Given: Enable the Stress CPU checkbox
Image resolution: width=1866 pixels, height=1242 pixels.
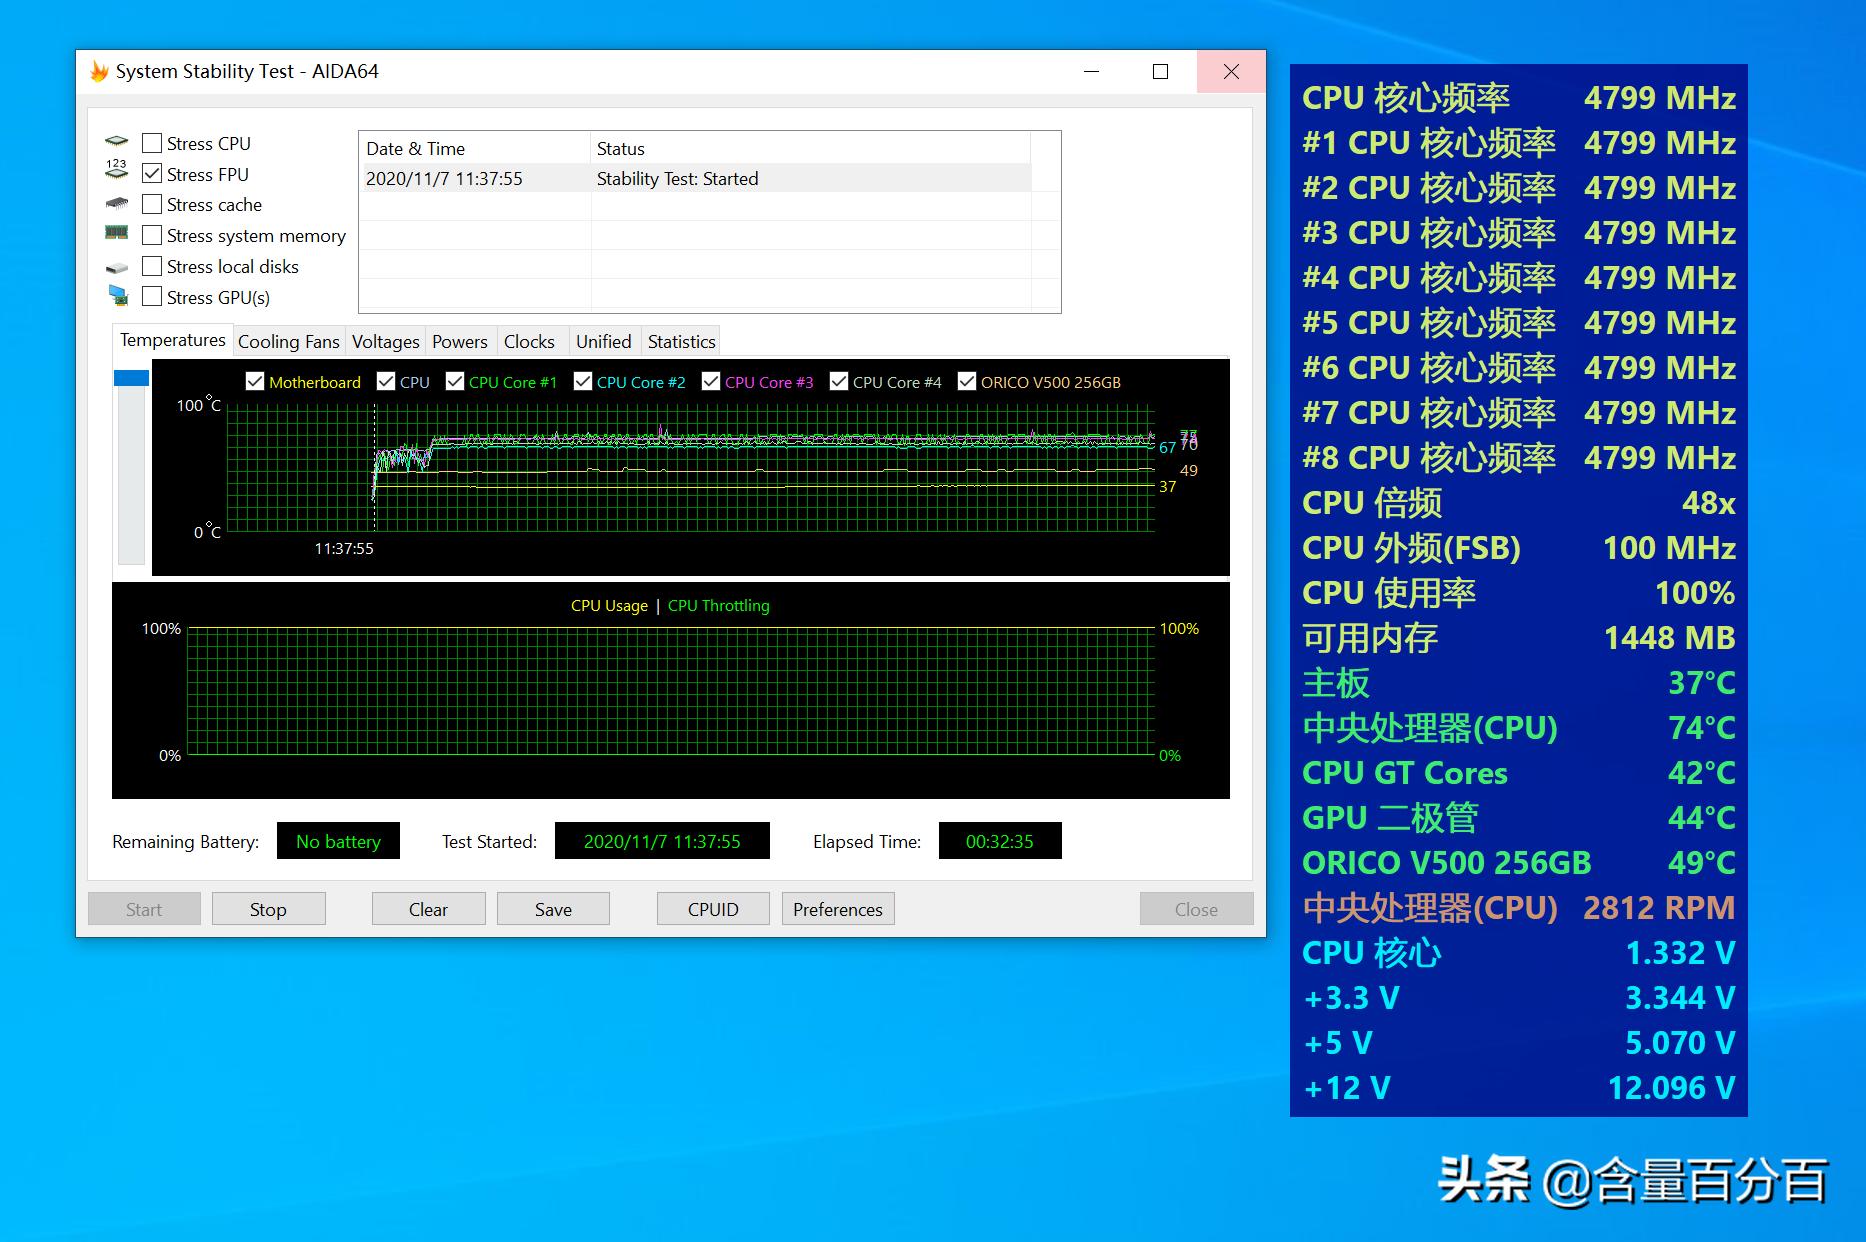Looking at the screenshot, I should click(152, 142).
